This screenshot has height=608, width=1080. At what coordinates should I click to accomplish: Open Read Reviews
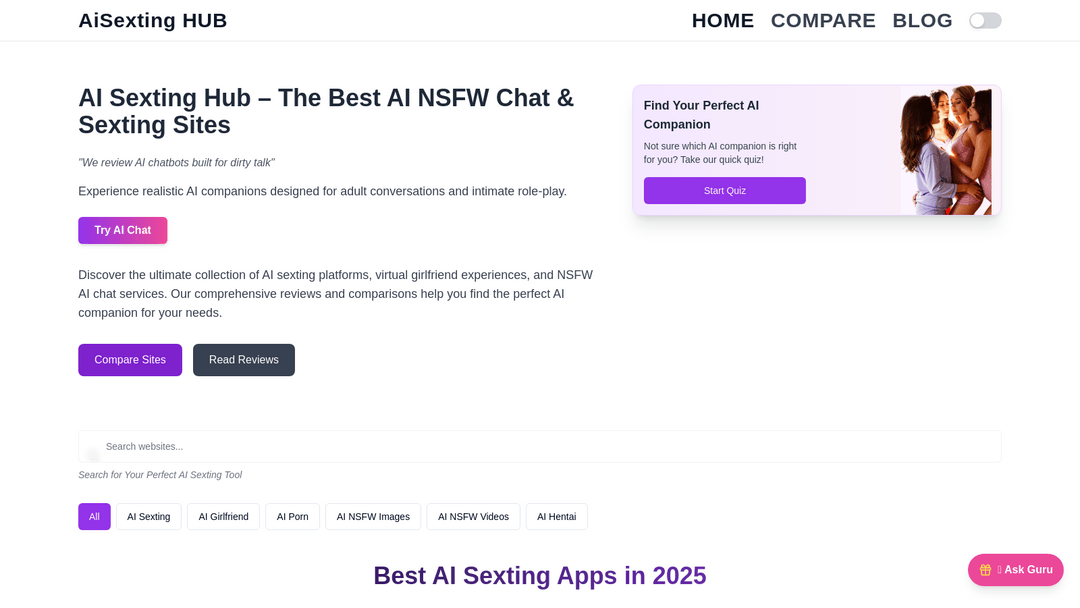(244, 360)
